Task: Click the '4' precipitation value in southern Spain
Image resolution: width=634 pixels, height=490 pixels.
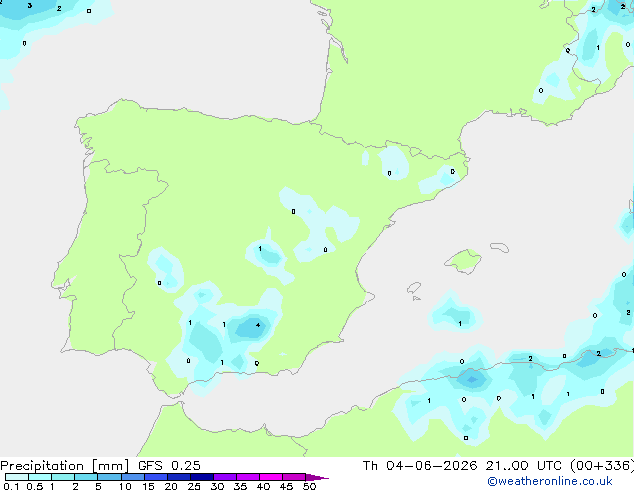Action: click(258, 325)
